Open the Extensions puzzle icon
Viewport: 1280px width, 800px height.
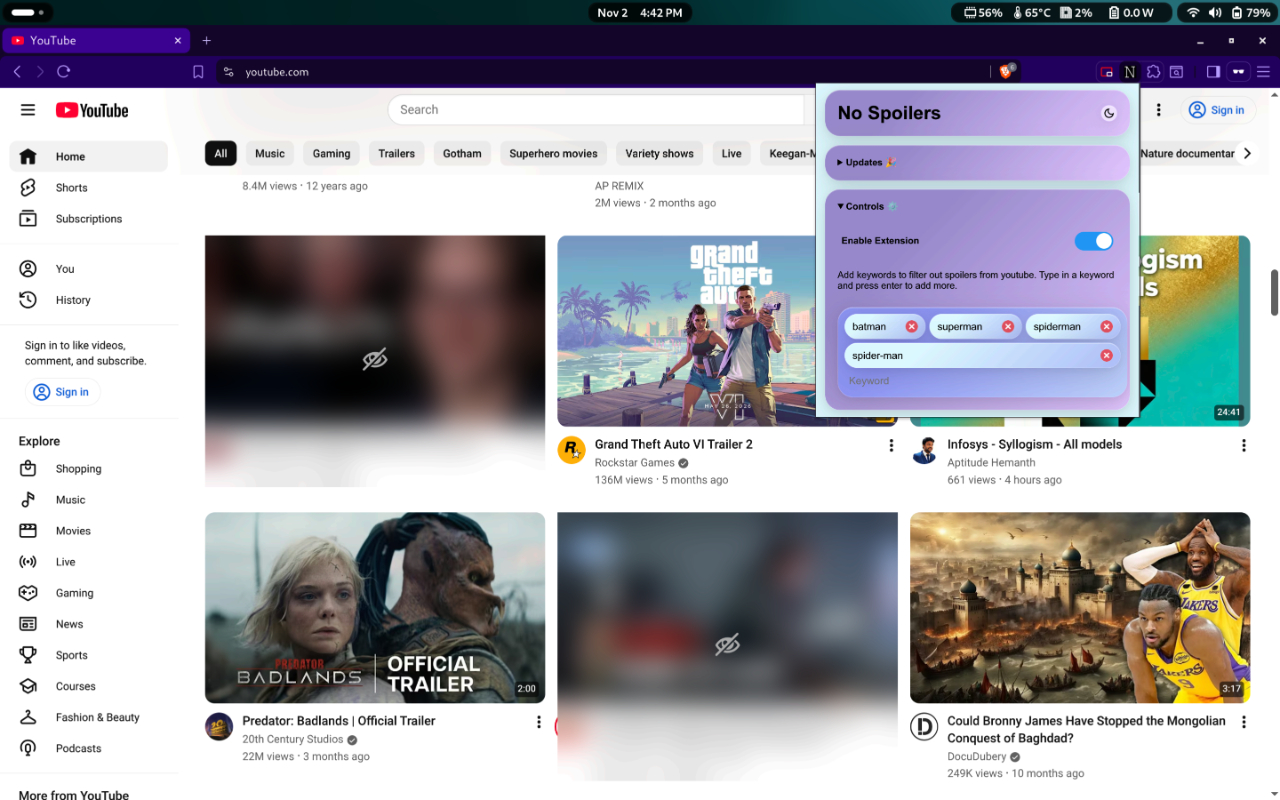coord(1153,72)
